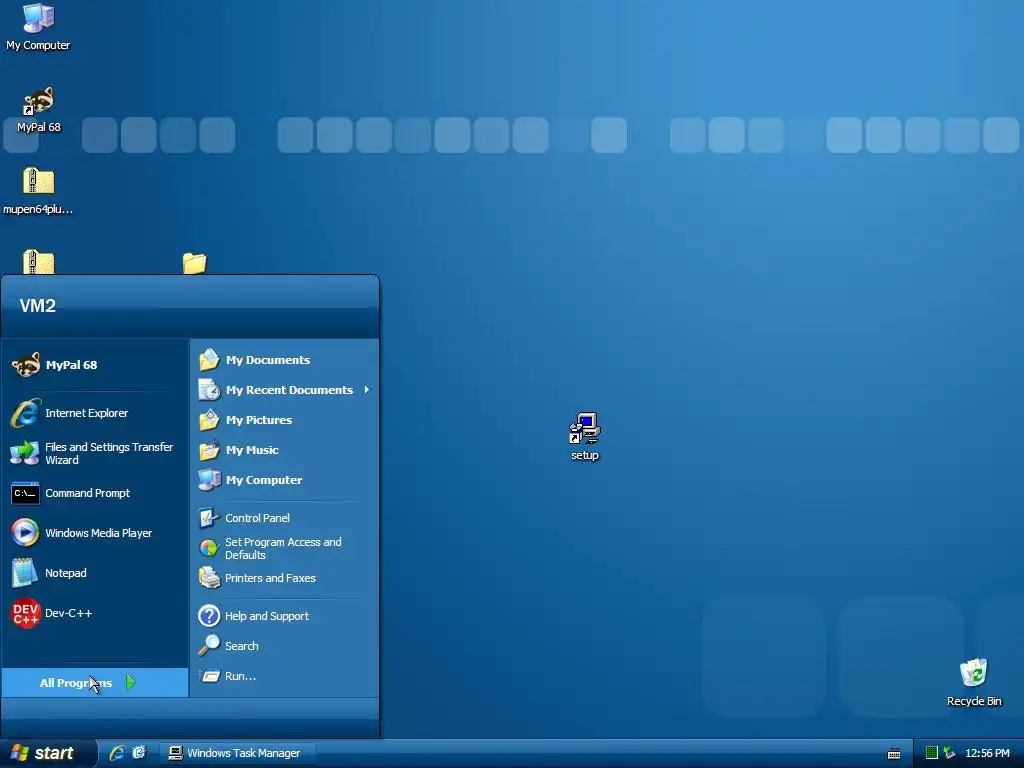Click the second Quick Launch browser icon

click(x=139, y=753)
